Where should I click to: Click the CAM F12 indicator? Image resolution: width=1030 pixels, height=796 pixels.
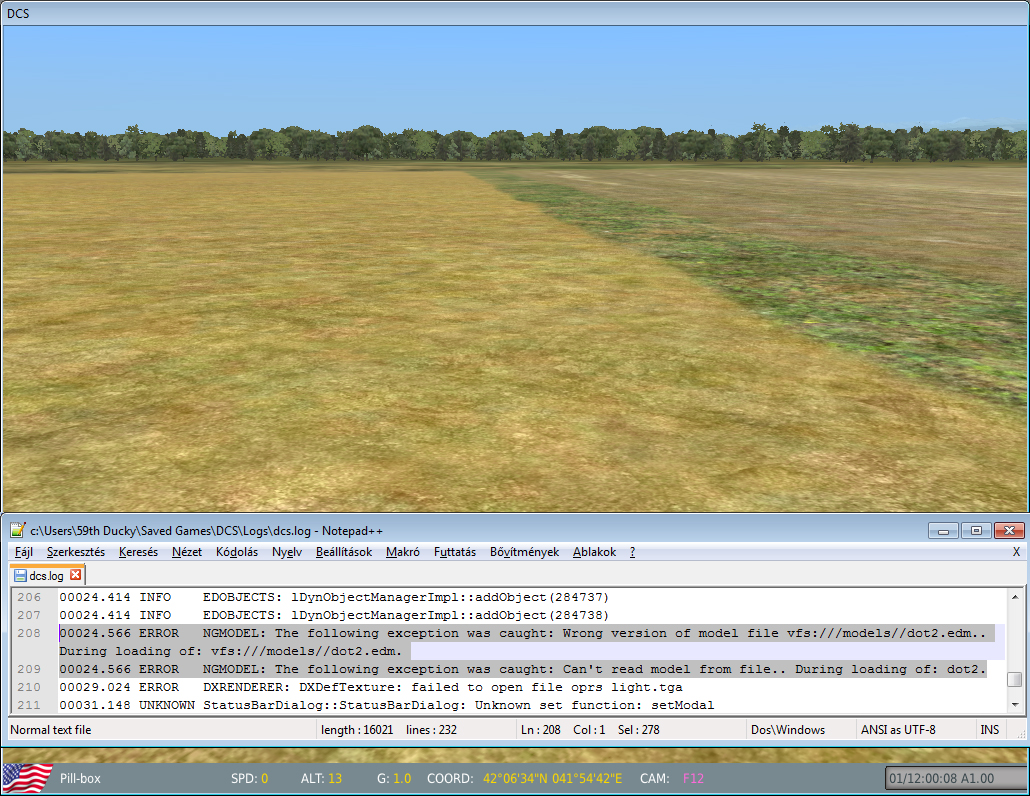(693, 778)
